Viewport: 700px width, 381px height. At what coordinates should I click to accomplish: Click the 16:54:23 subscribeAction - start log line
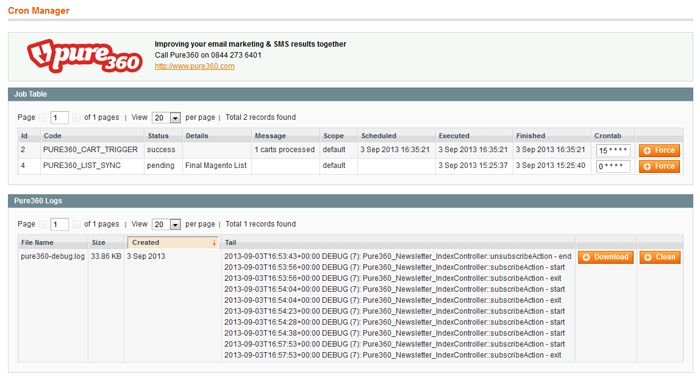(x=395, y=311)
